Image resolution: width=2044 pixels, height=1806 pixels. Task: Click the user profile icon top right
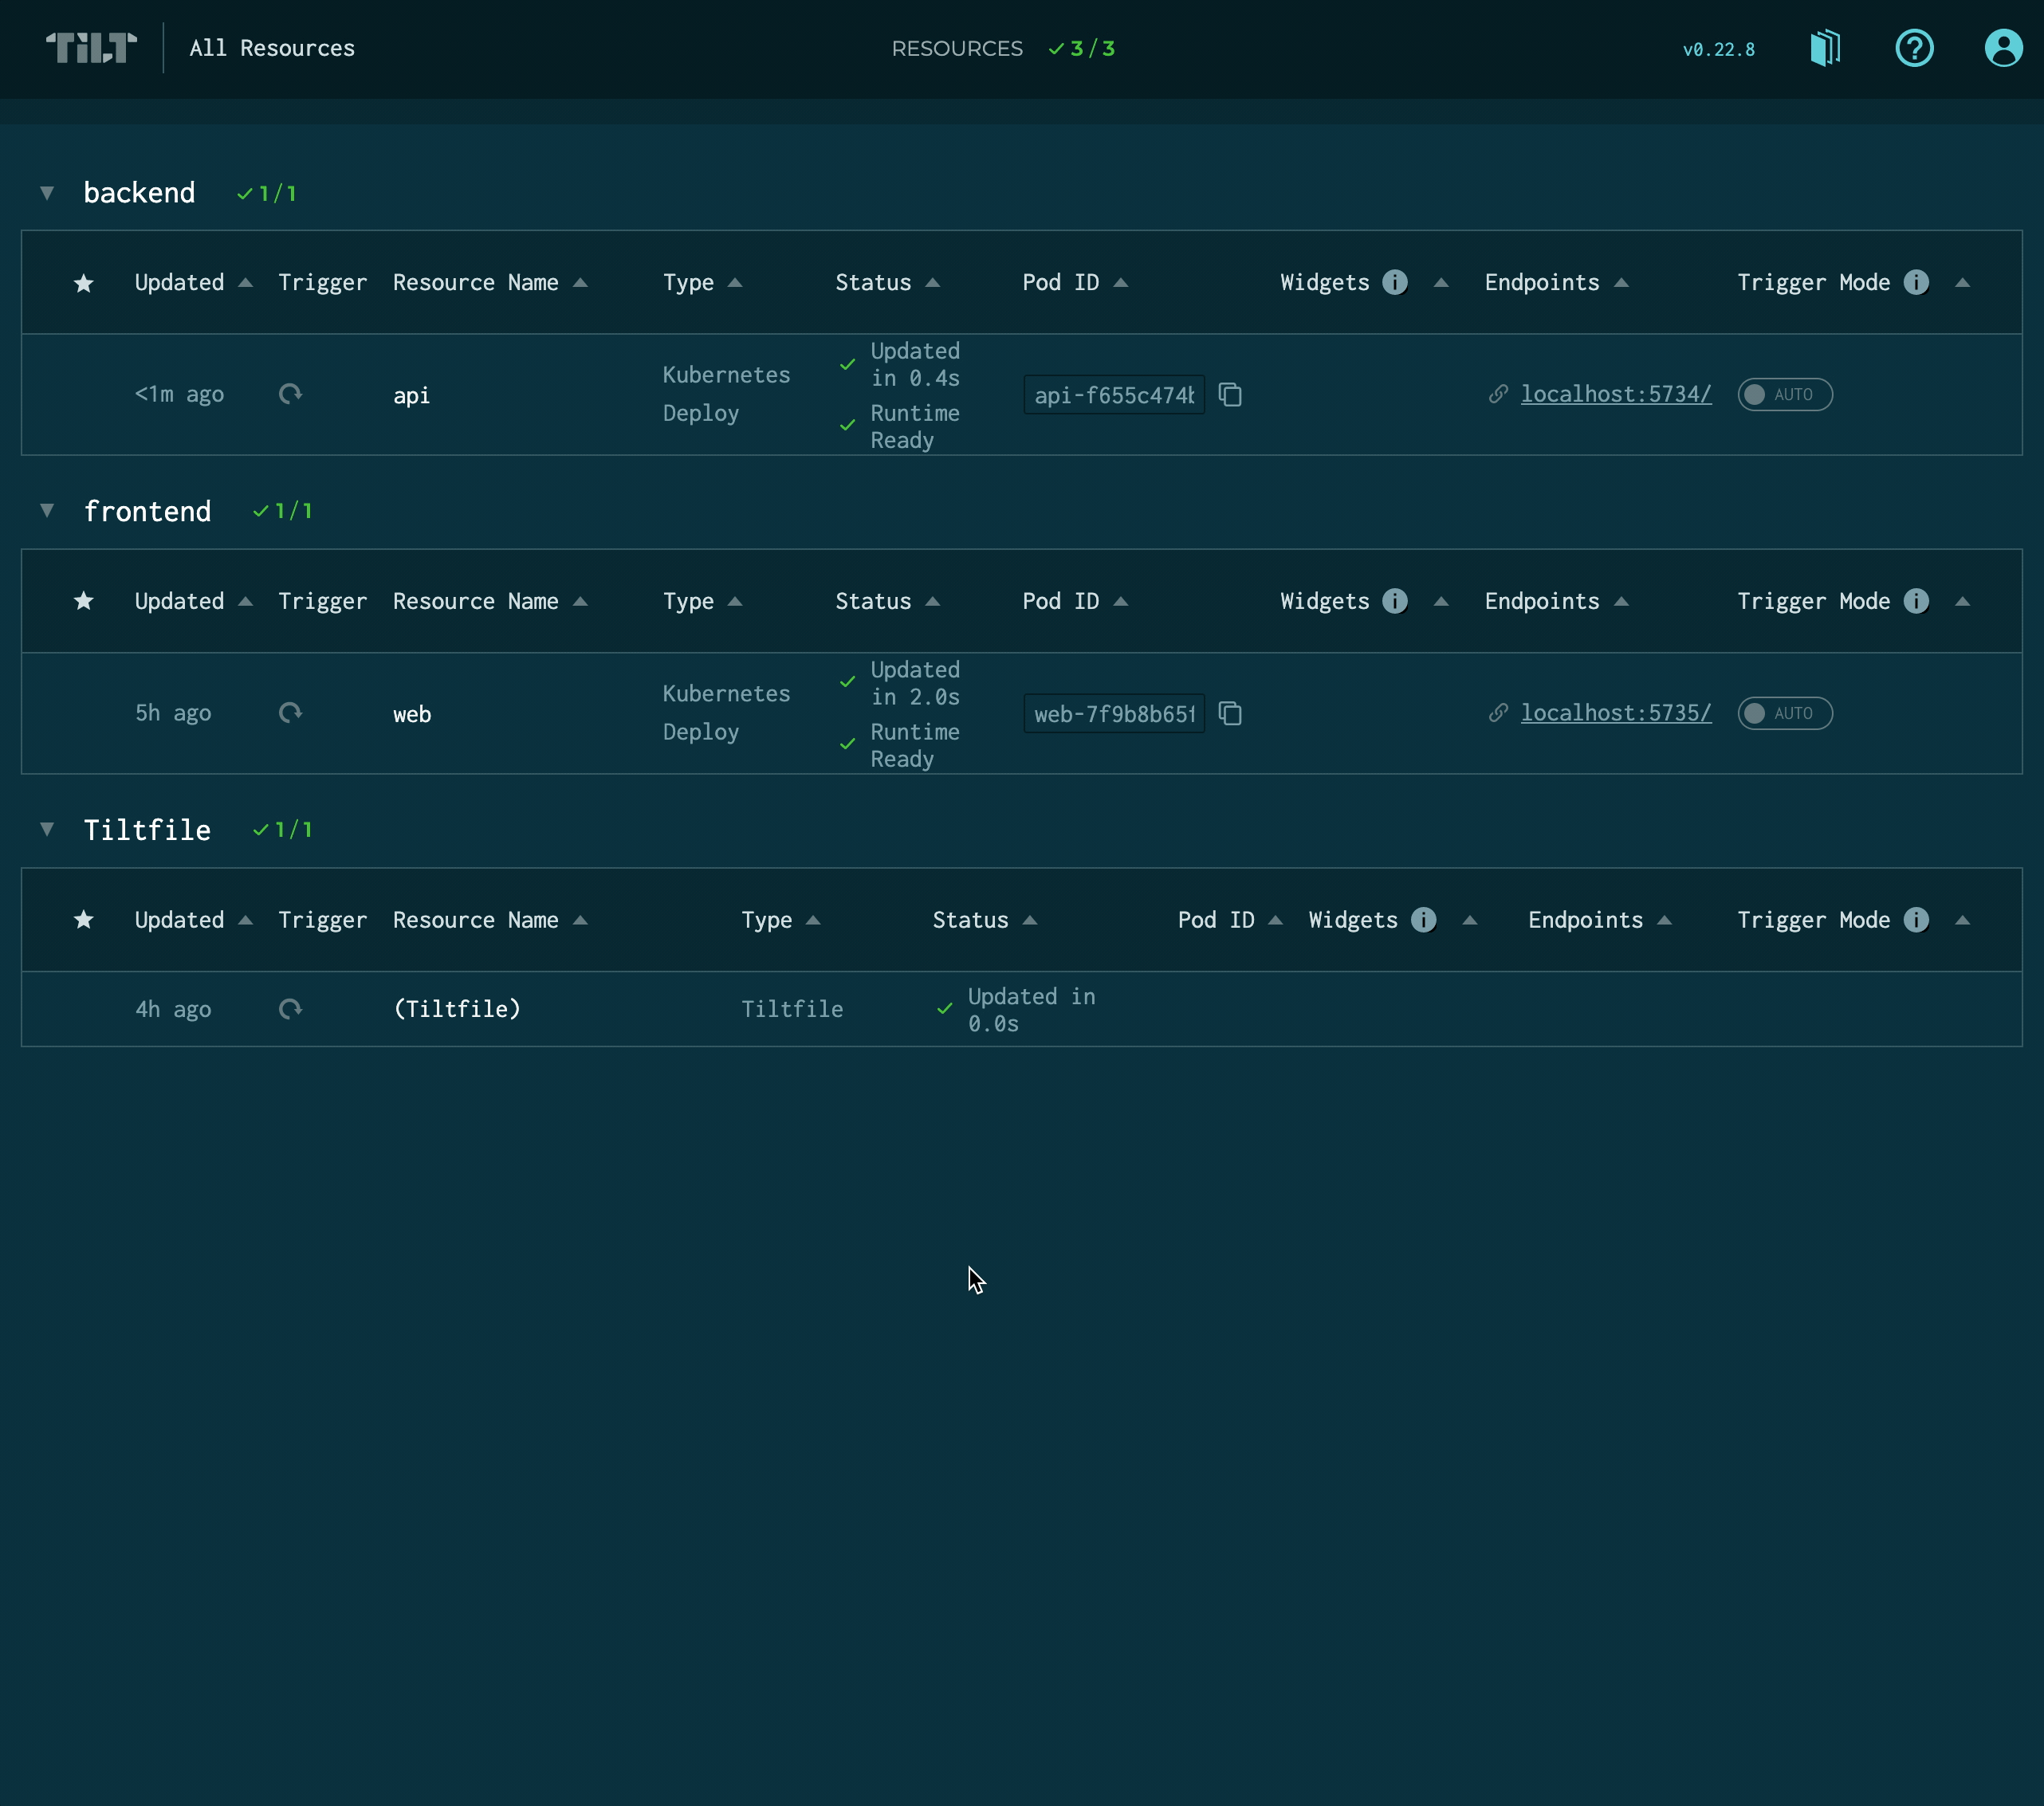click(x=2000, y=47)
